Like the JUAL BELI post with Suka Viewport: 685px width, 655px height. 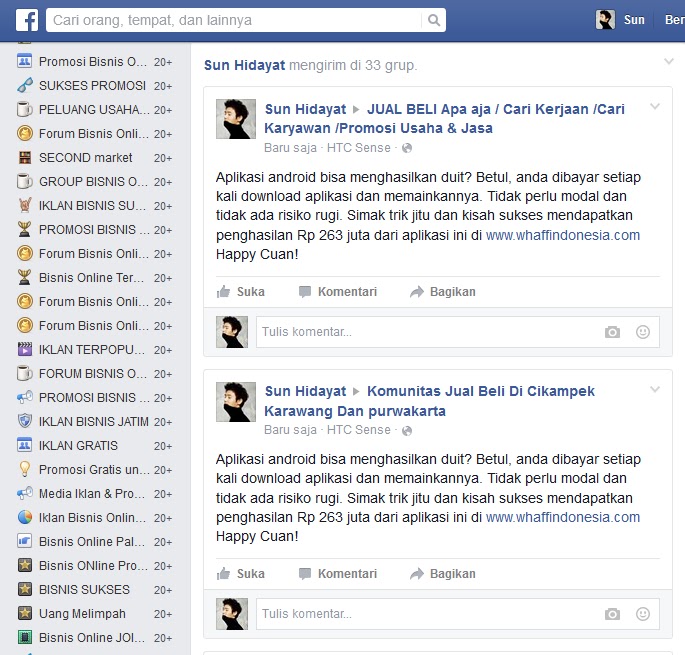pos(241,291)
